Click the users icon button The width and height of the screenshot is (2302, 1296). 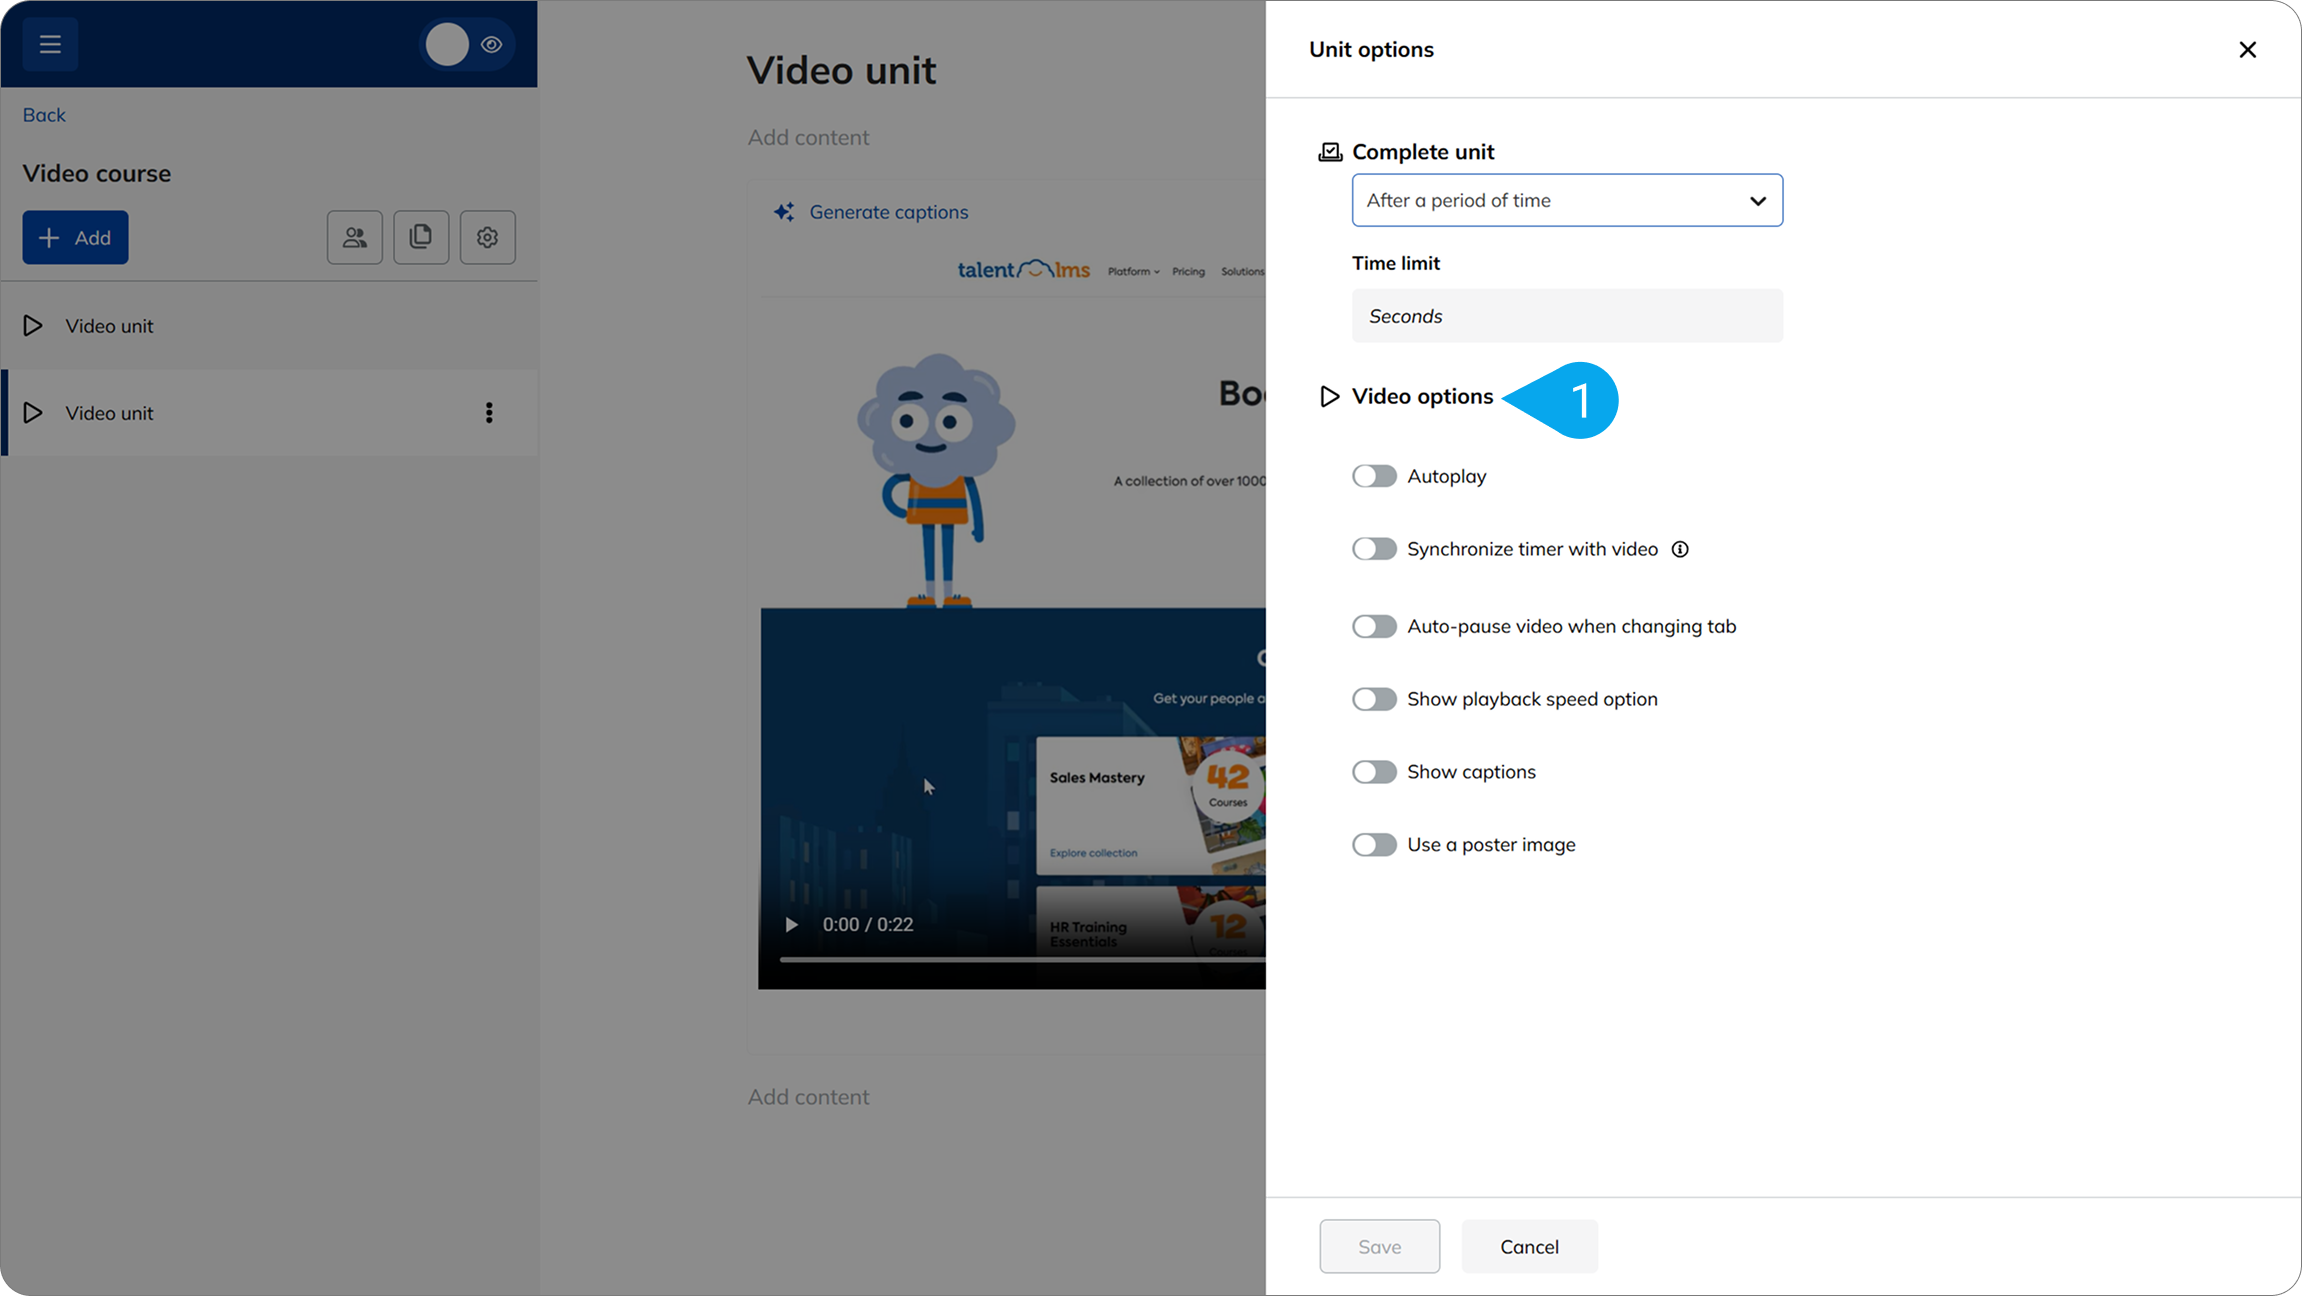354,237
